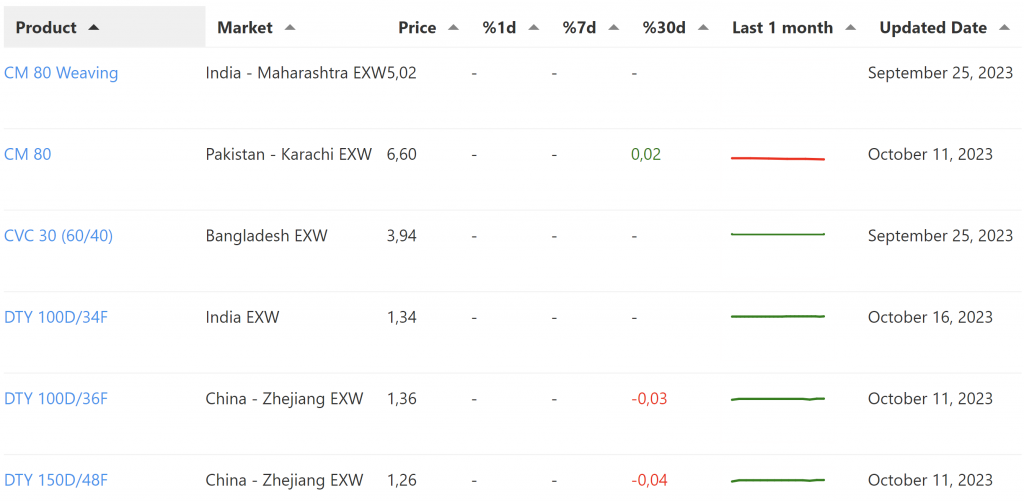This screenshot has width=1024, height=501.
Task: Open DTY 100D/36F product details
Action: [x=56, y=398]
